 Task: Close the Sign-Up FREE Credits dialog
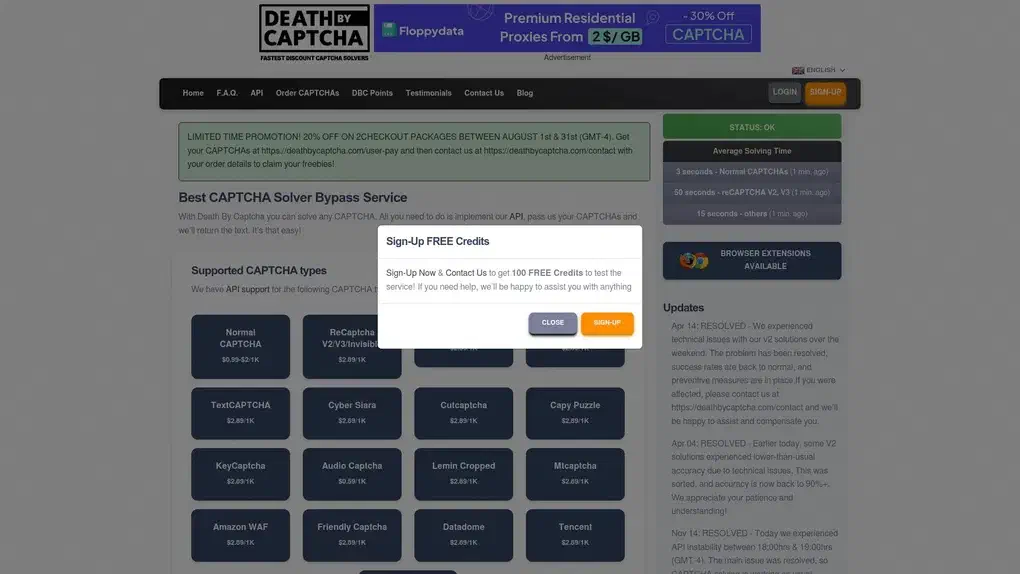coord(552,323)
